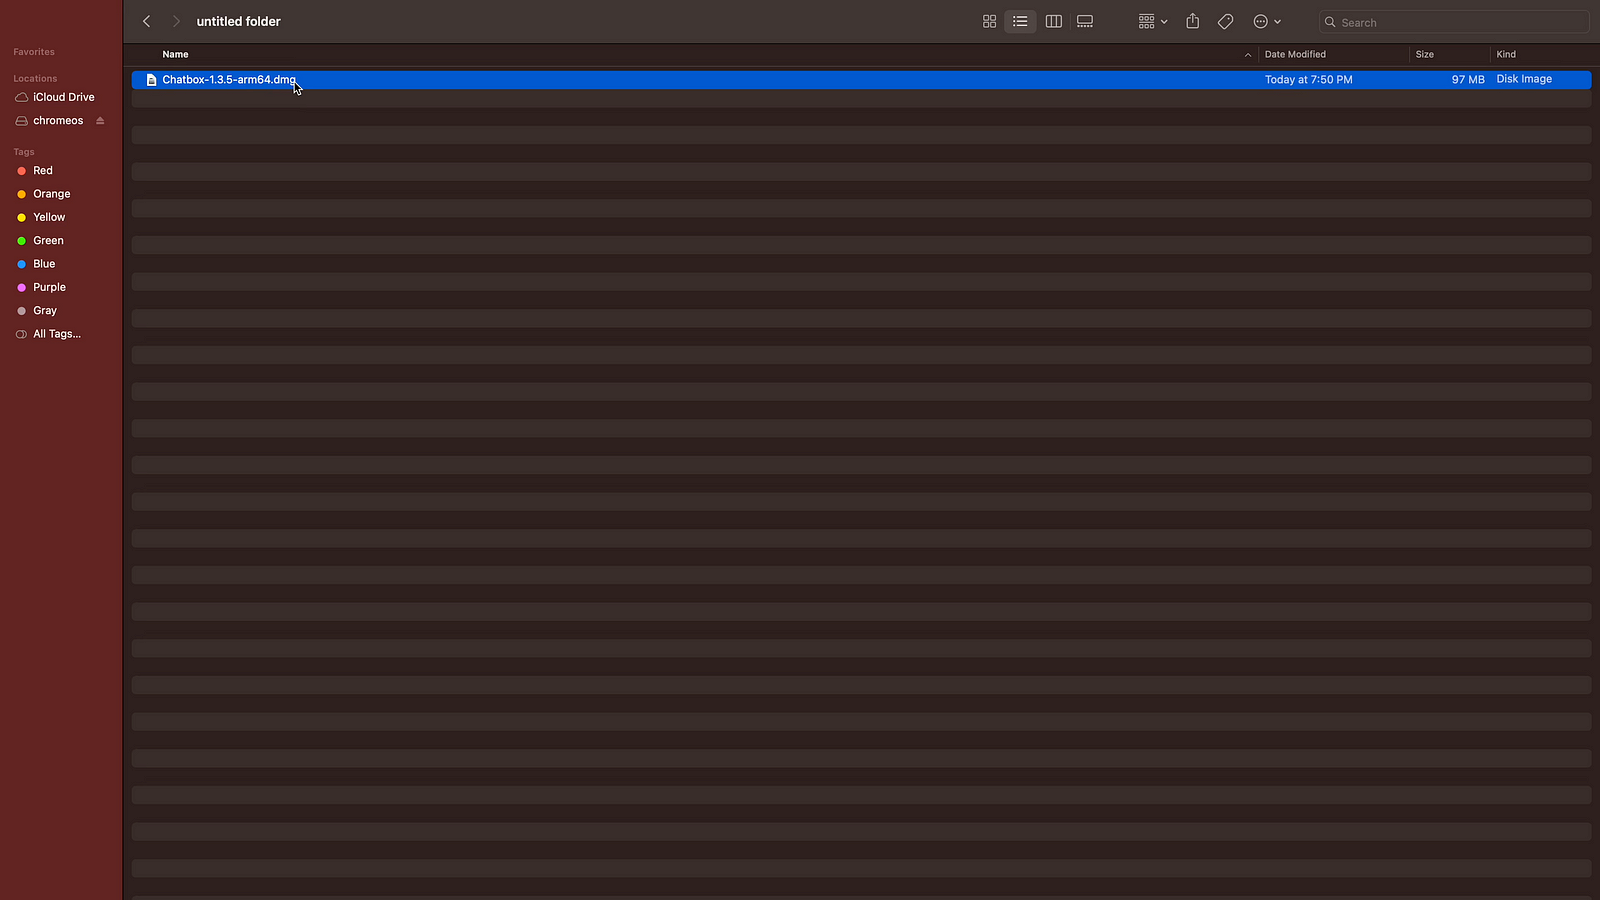Screen dimensions: 1600x900
Task: Toggle sort direction chevron in Name column
Action: 1247,55
